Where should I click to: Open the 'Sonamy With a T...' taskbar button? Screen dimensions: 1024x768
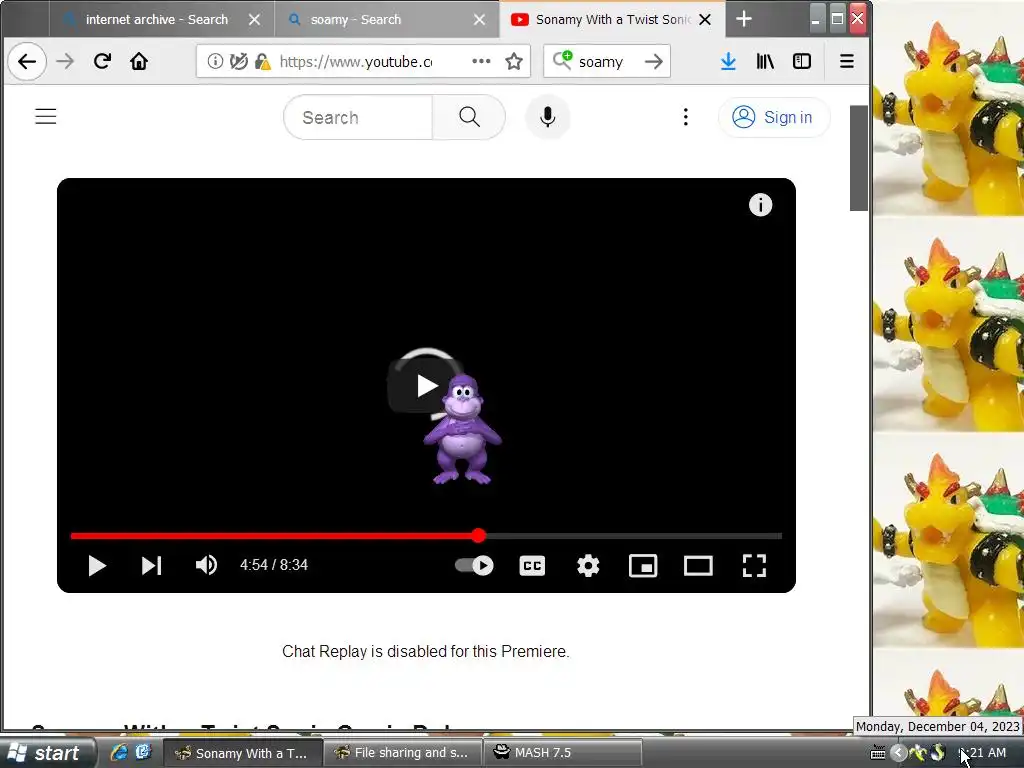(242, 753)
